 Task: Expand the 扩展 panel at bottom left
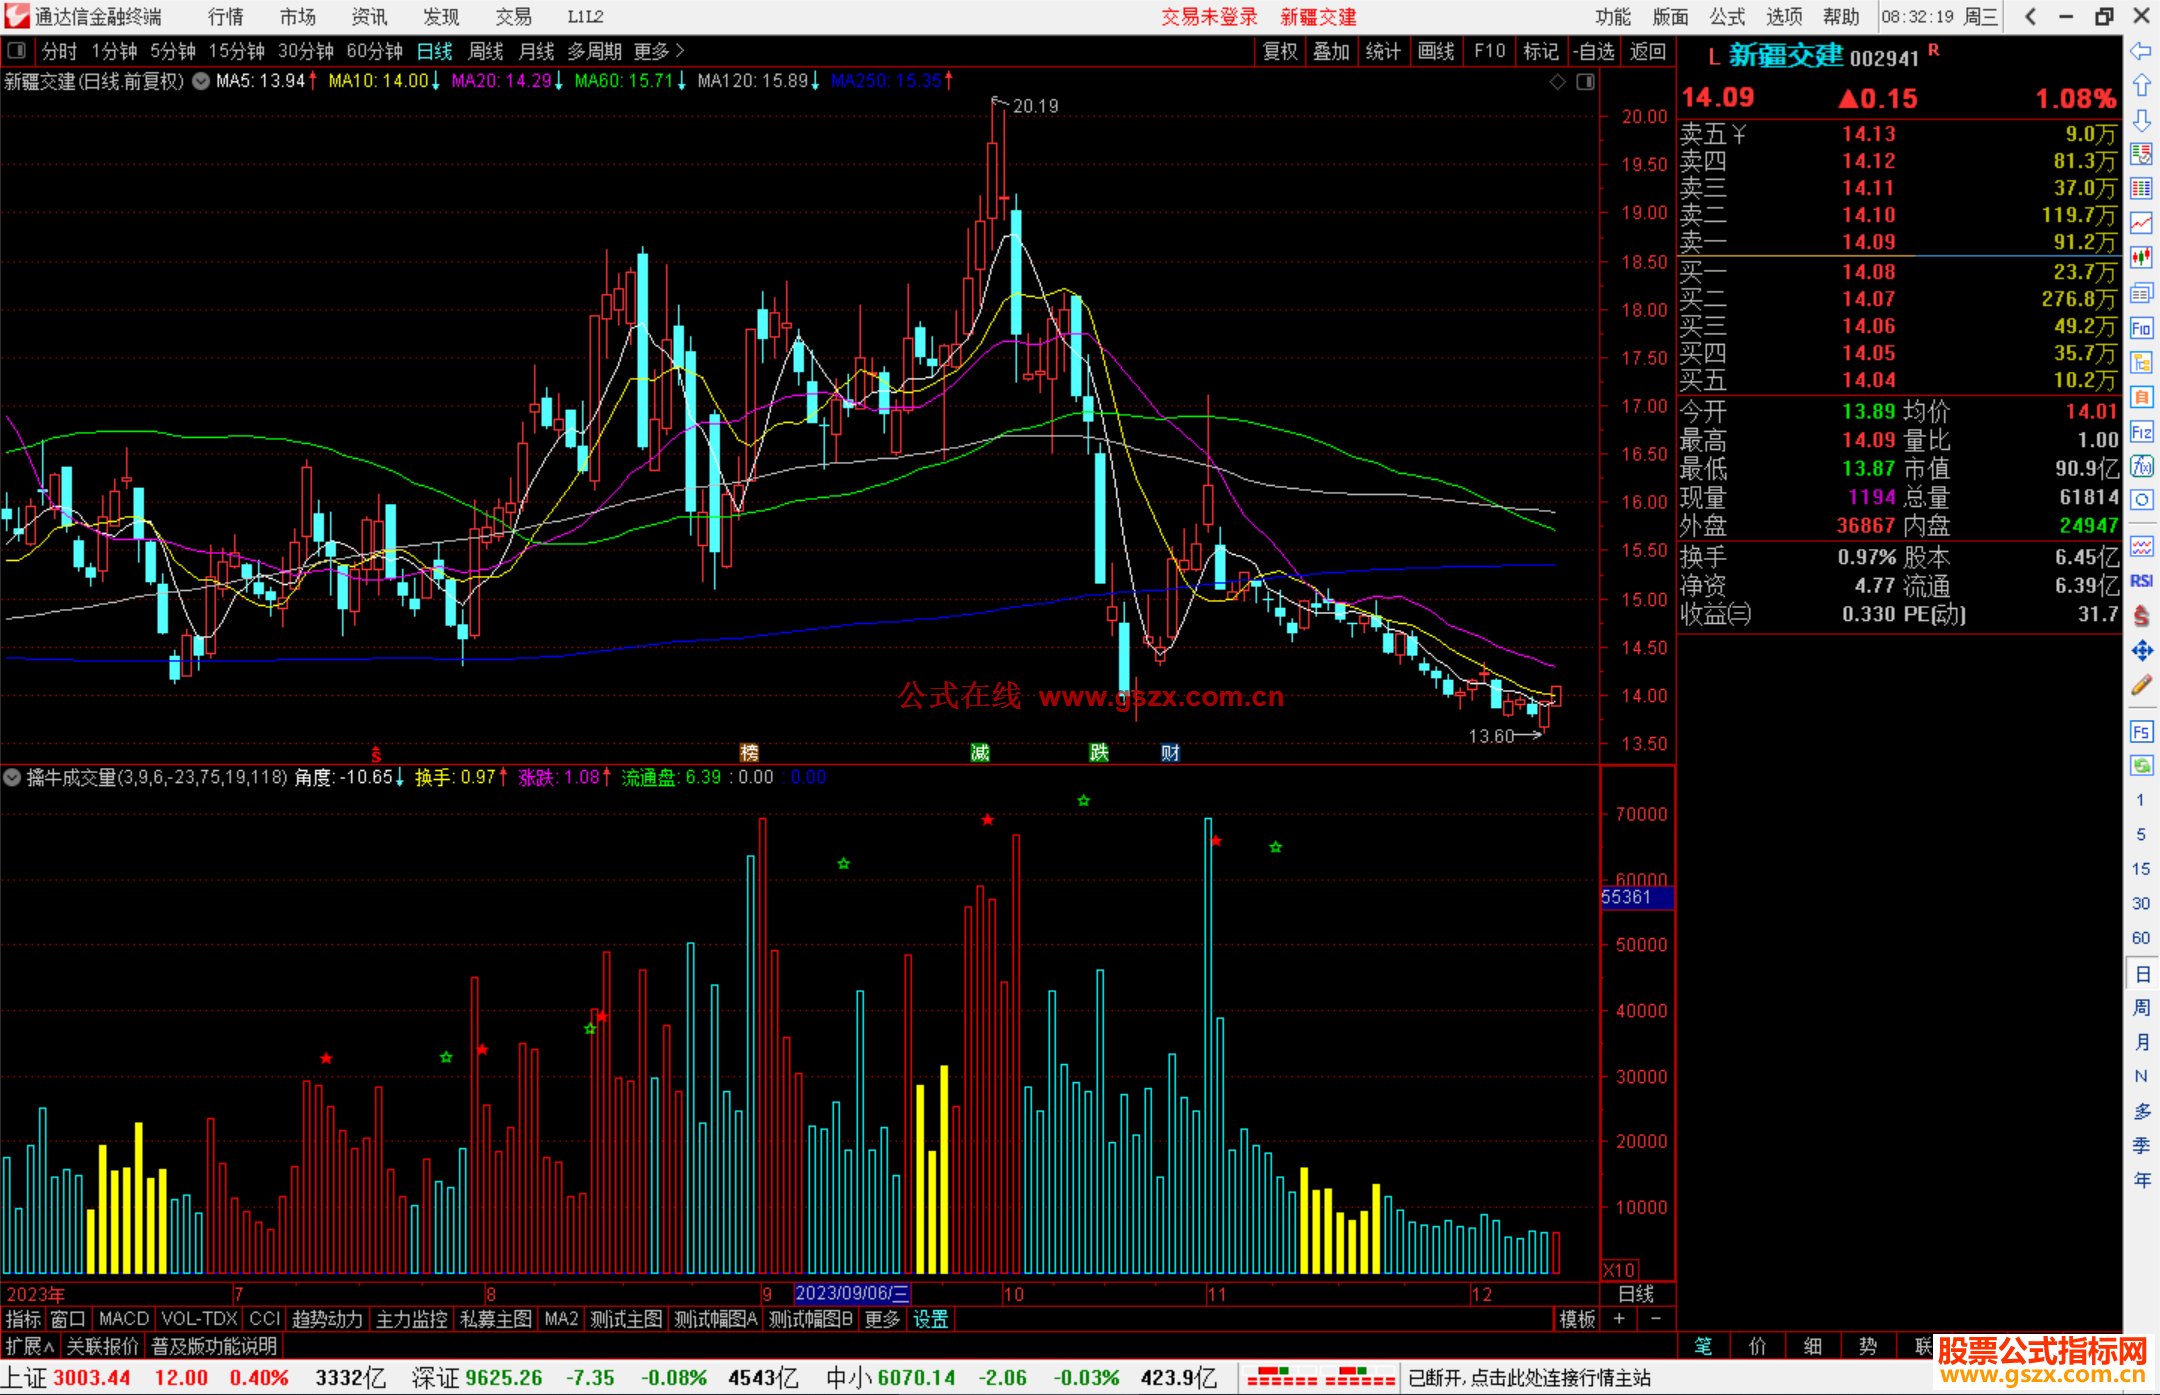click(x=29, y=1346)
